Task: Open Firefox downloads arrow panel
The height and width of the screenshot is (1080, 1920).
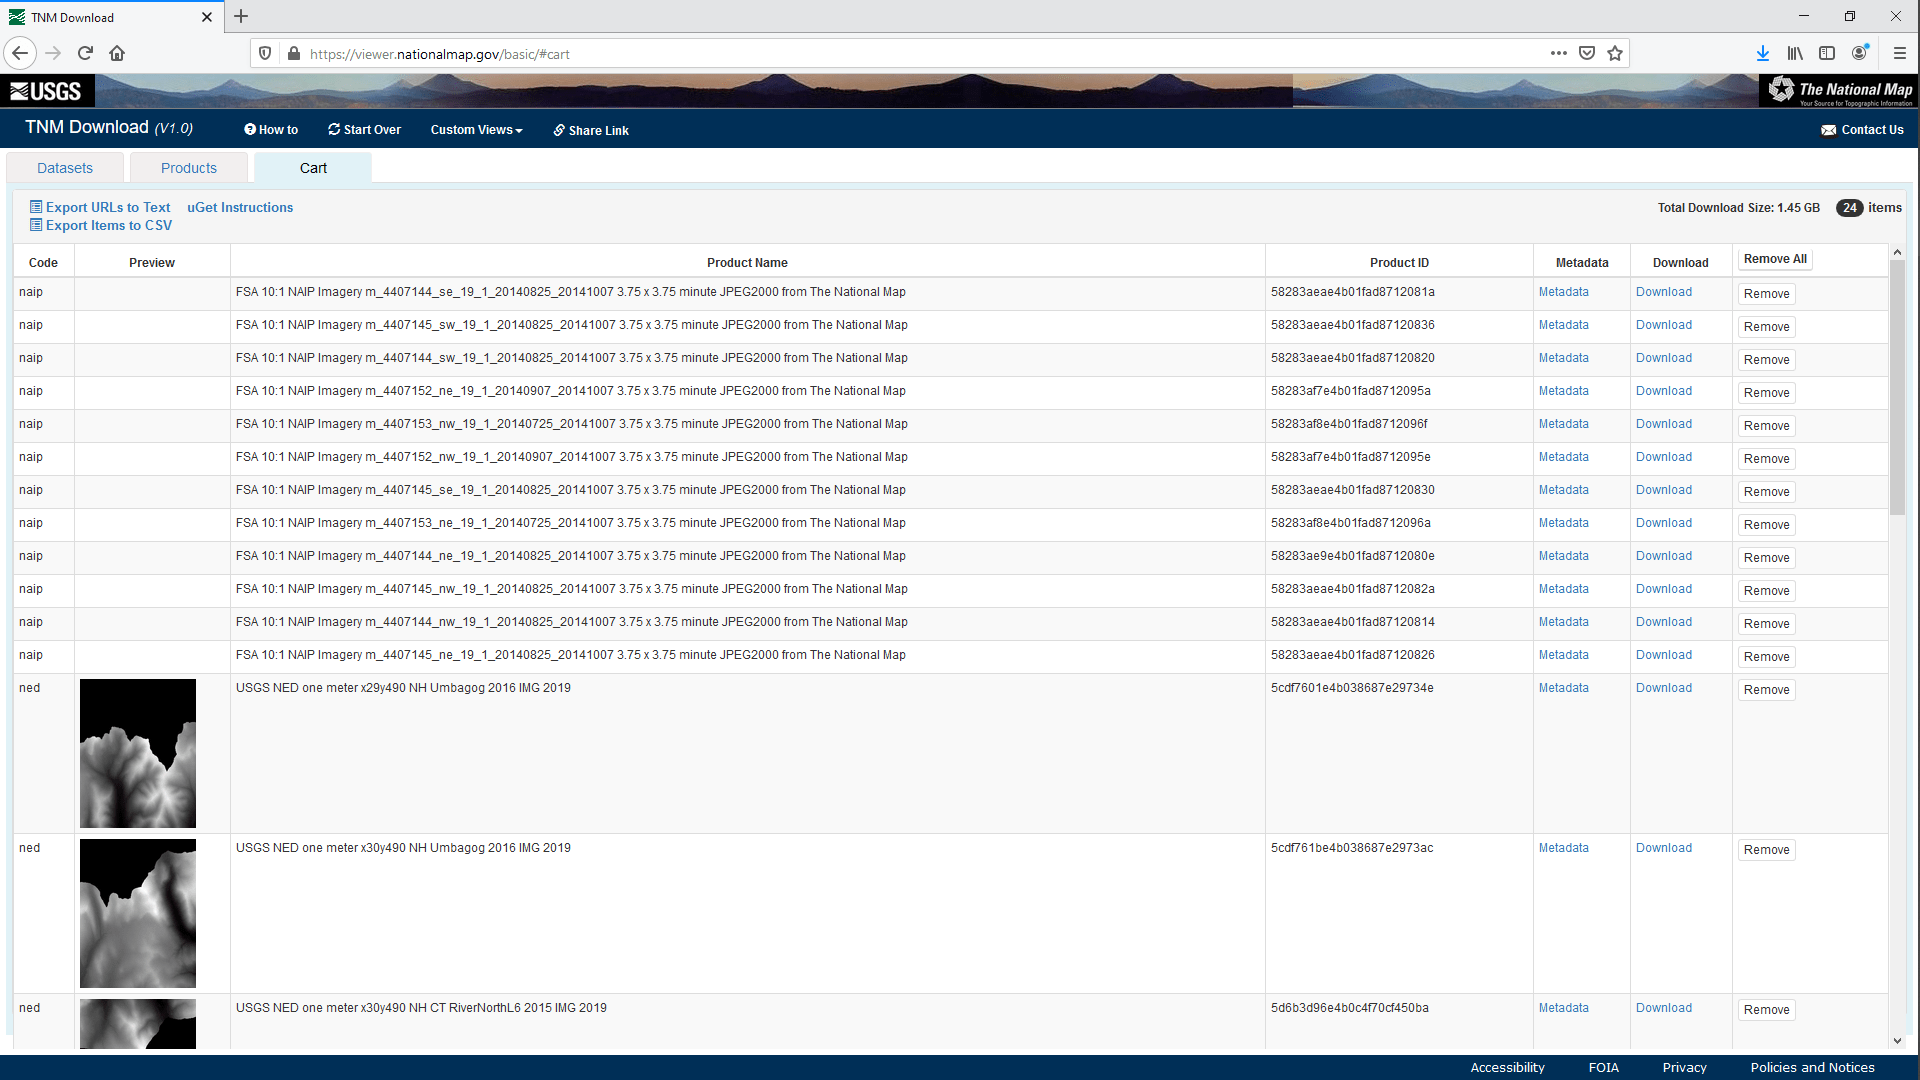Action: pos(1763,54)
